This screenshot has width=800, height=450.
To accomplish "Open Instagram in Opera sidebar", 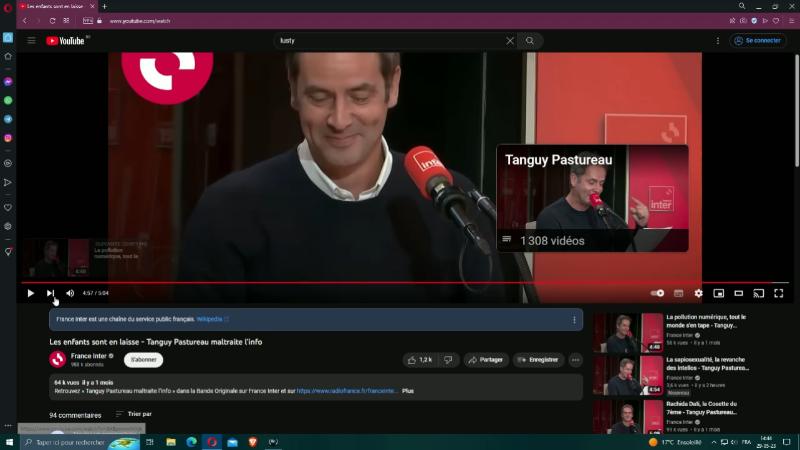I will (8, 138).
